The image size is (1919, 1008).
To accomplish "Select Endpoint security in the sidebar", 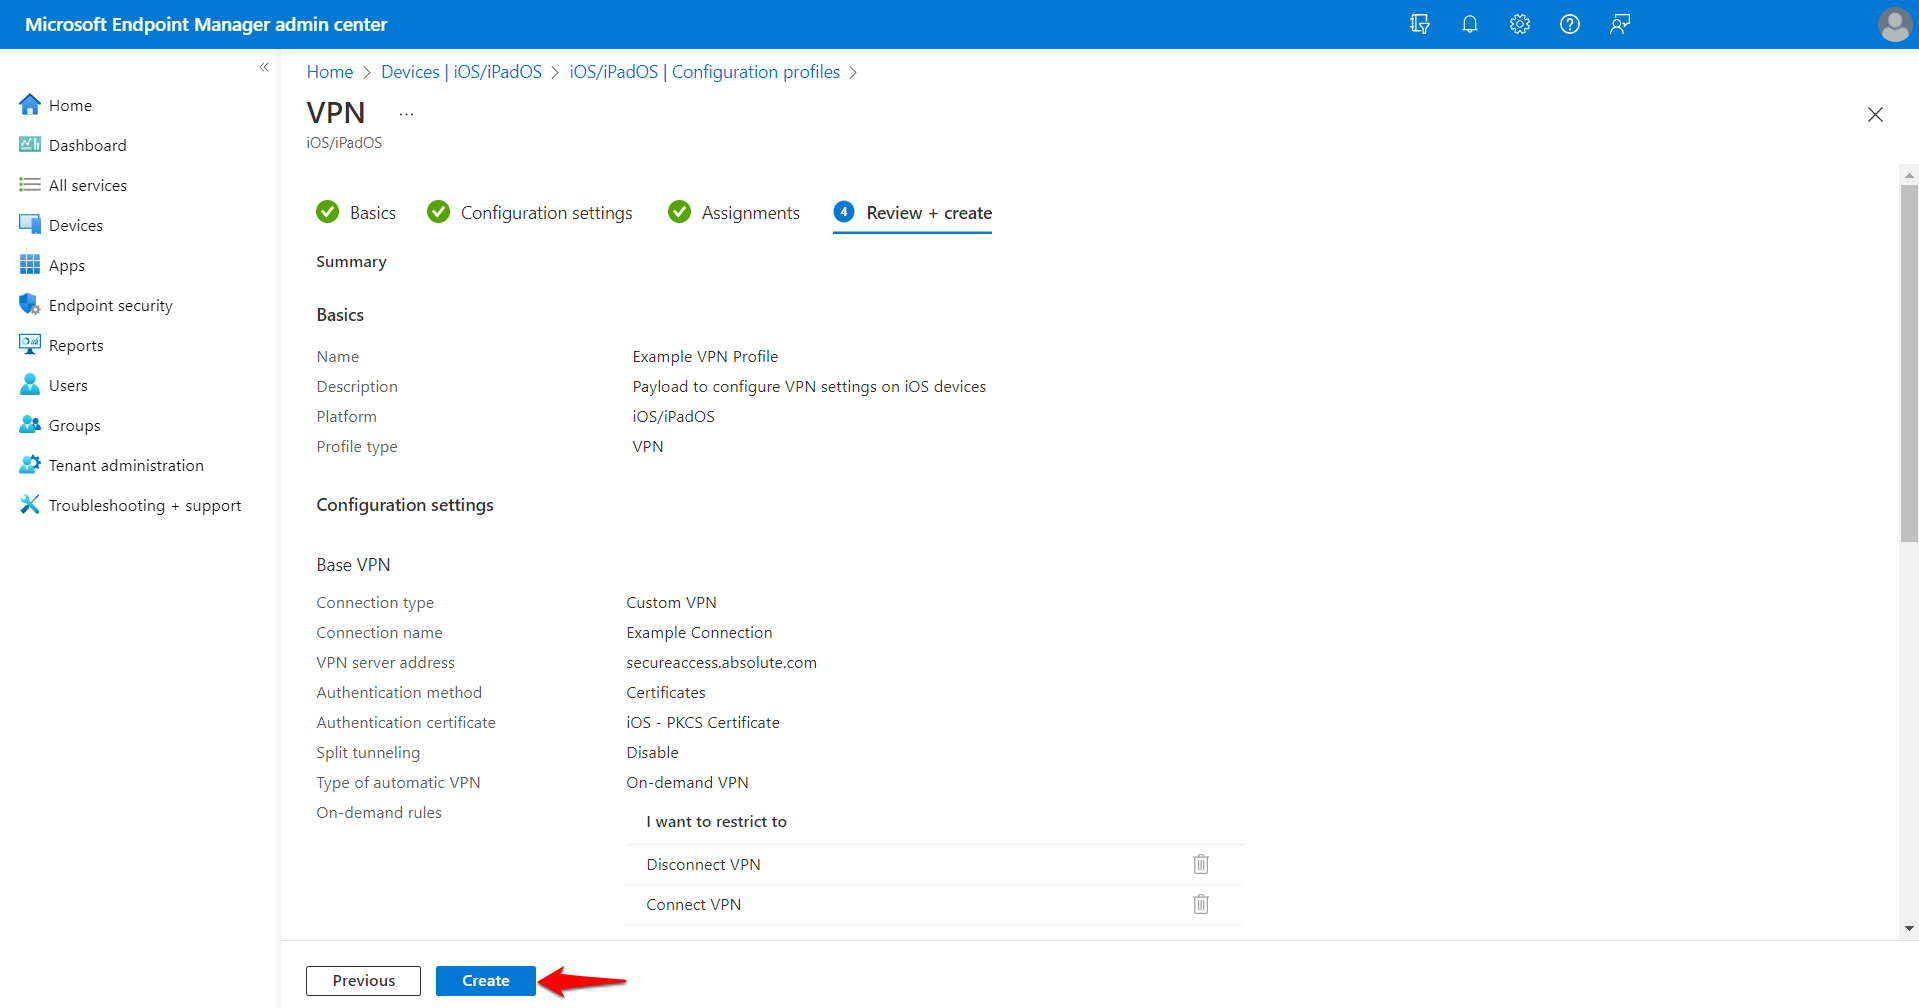I will tap(110, 304).
